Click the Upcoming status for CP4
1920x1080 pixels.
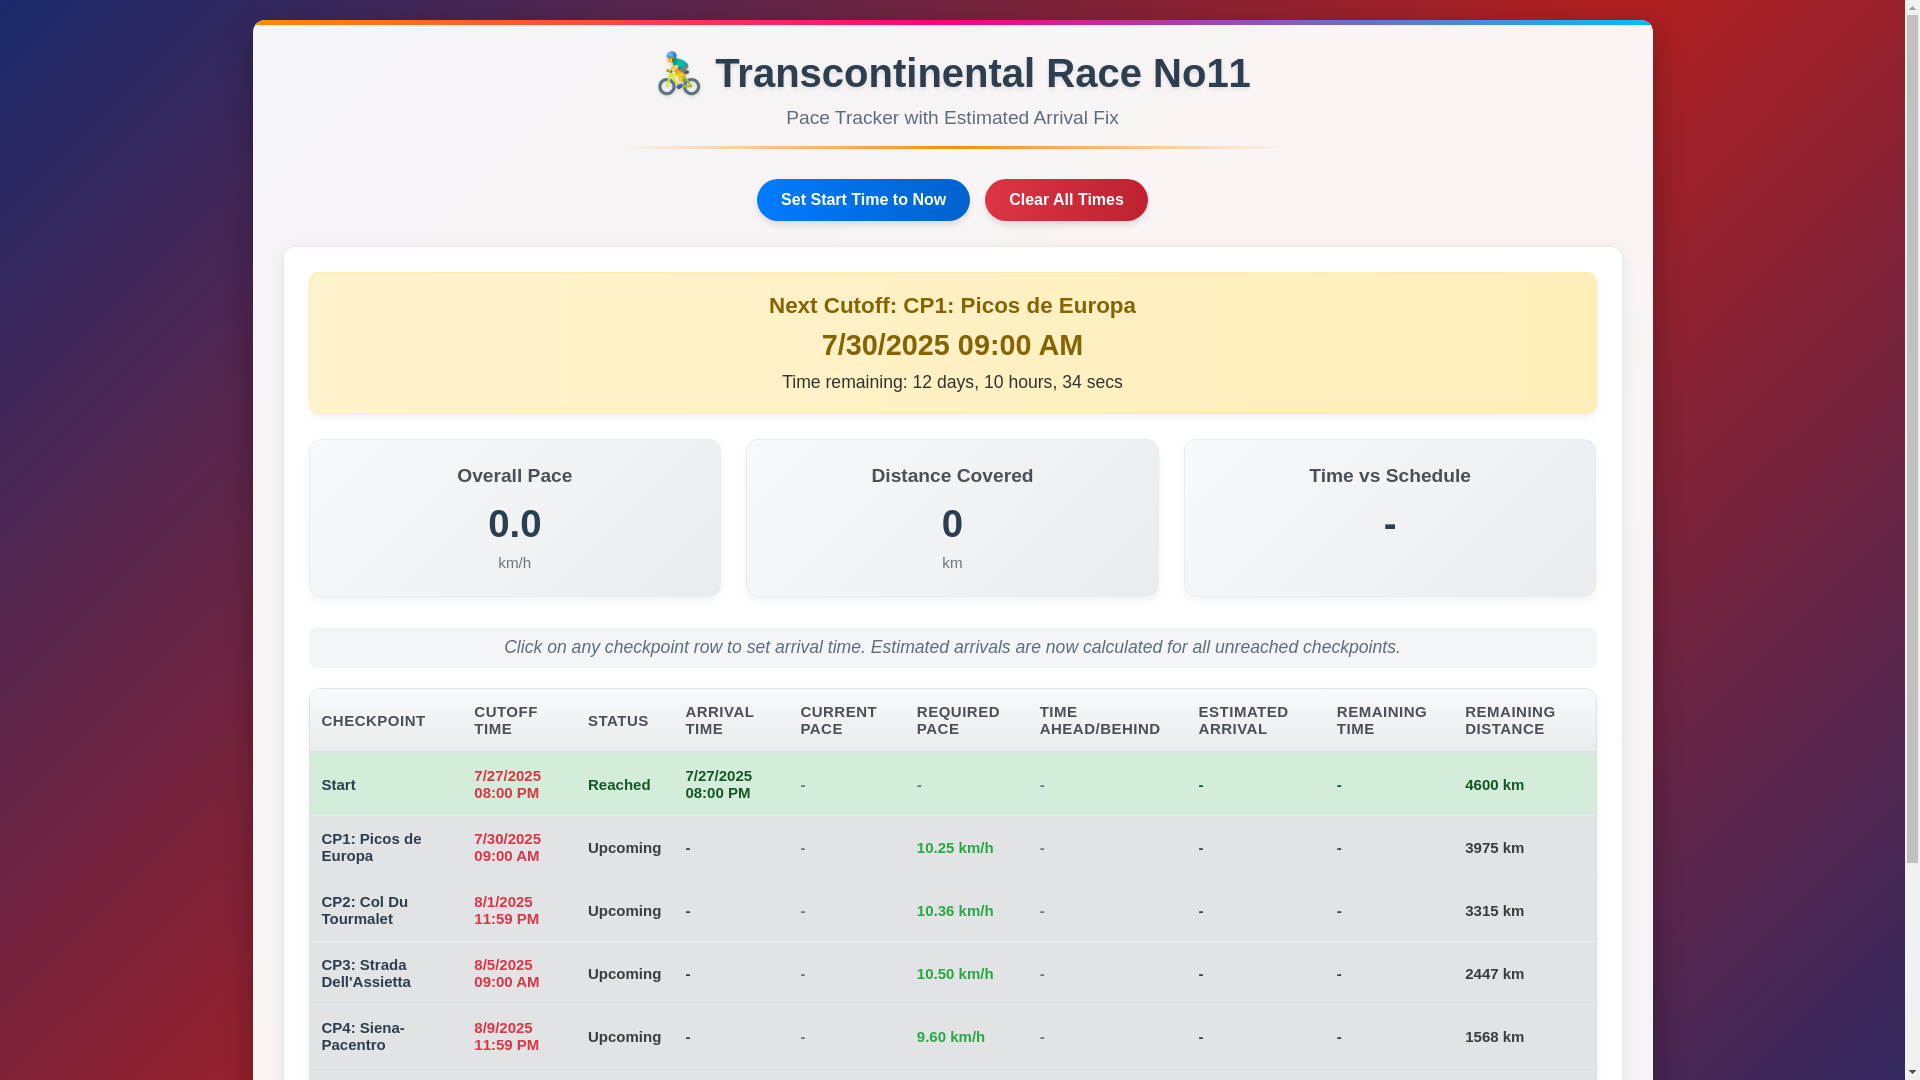(x=624, y=1037)
